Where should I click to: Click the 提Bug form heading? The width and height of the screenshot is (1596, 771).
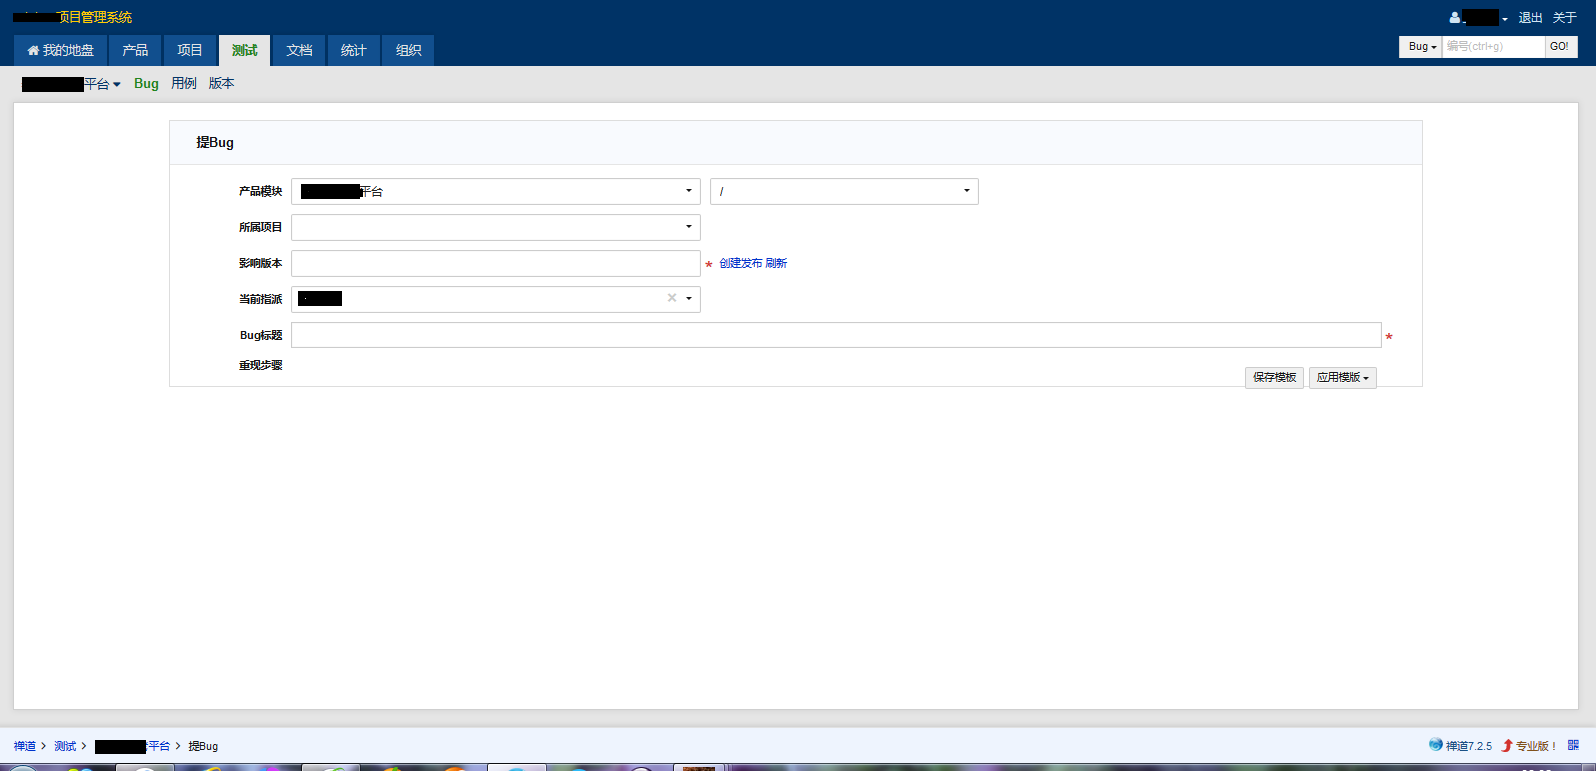click(215, 142)
